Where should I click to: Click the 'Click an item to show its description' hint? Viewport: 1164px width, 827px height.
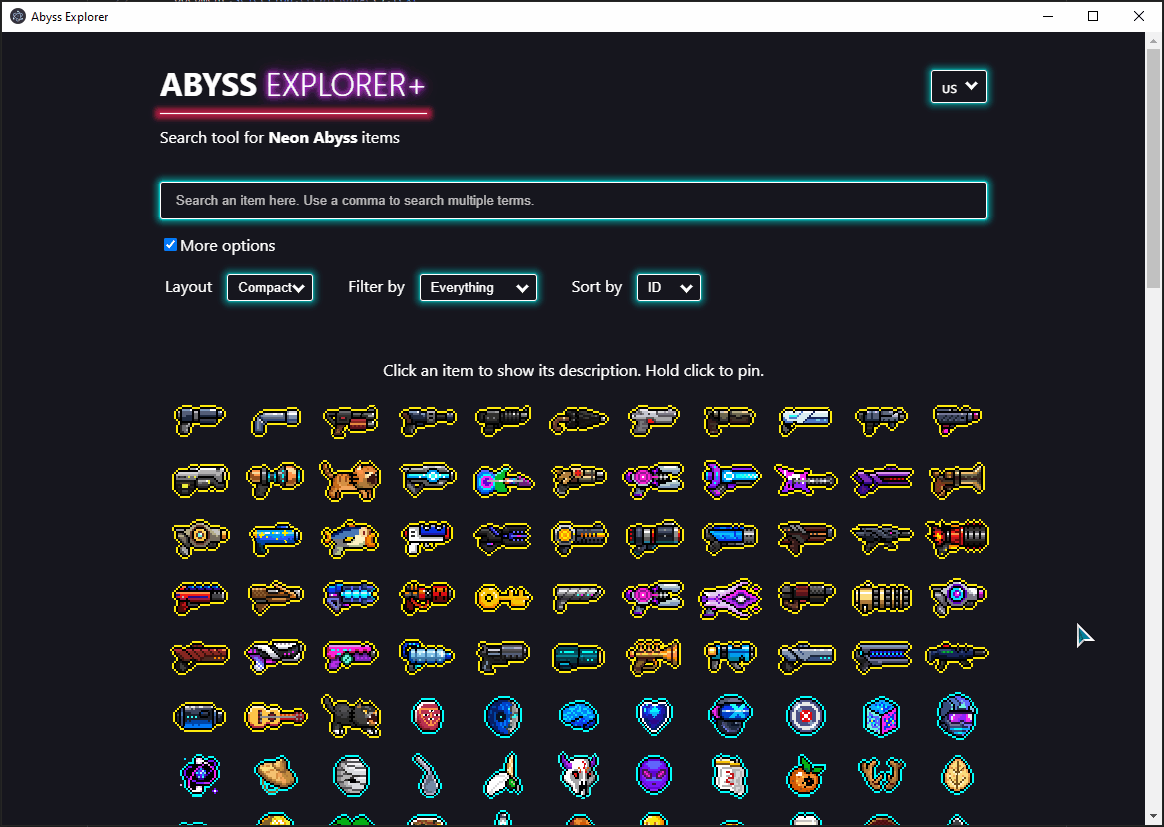[573, 370]
